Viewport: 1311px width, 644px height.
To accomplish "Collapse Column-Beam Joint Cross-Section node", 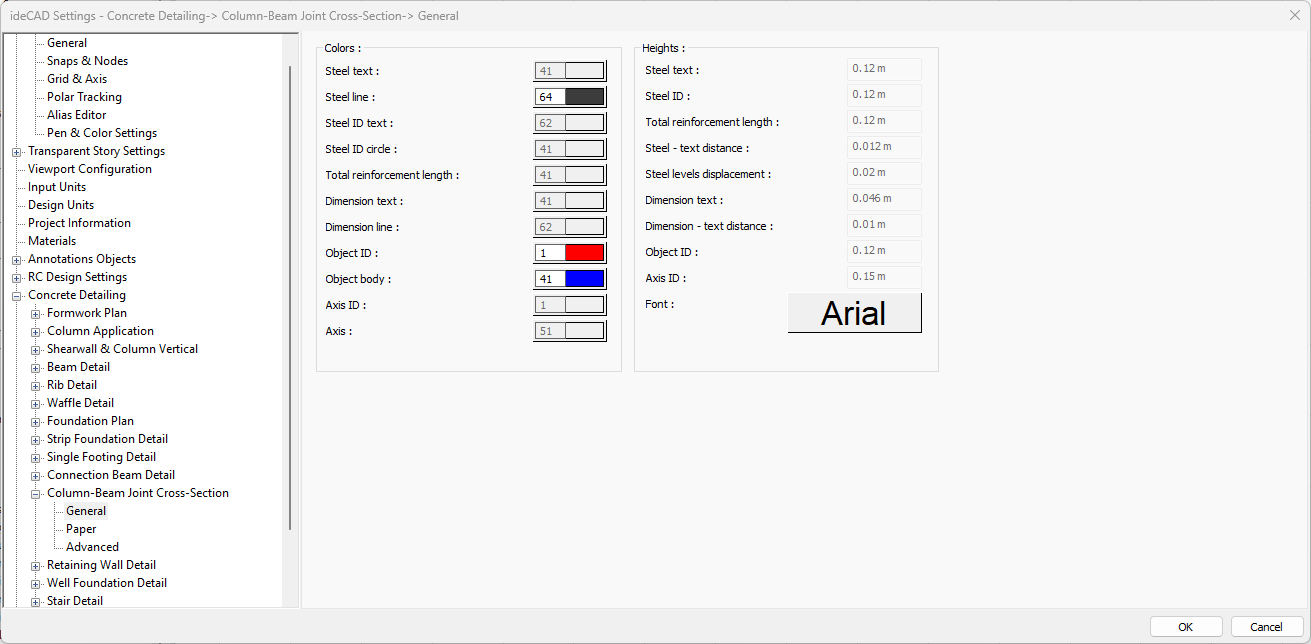I will (x=36, y=494).
